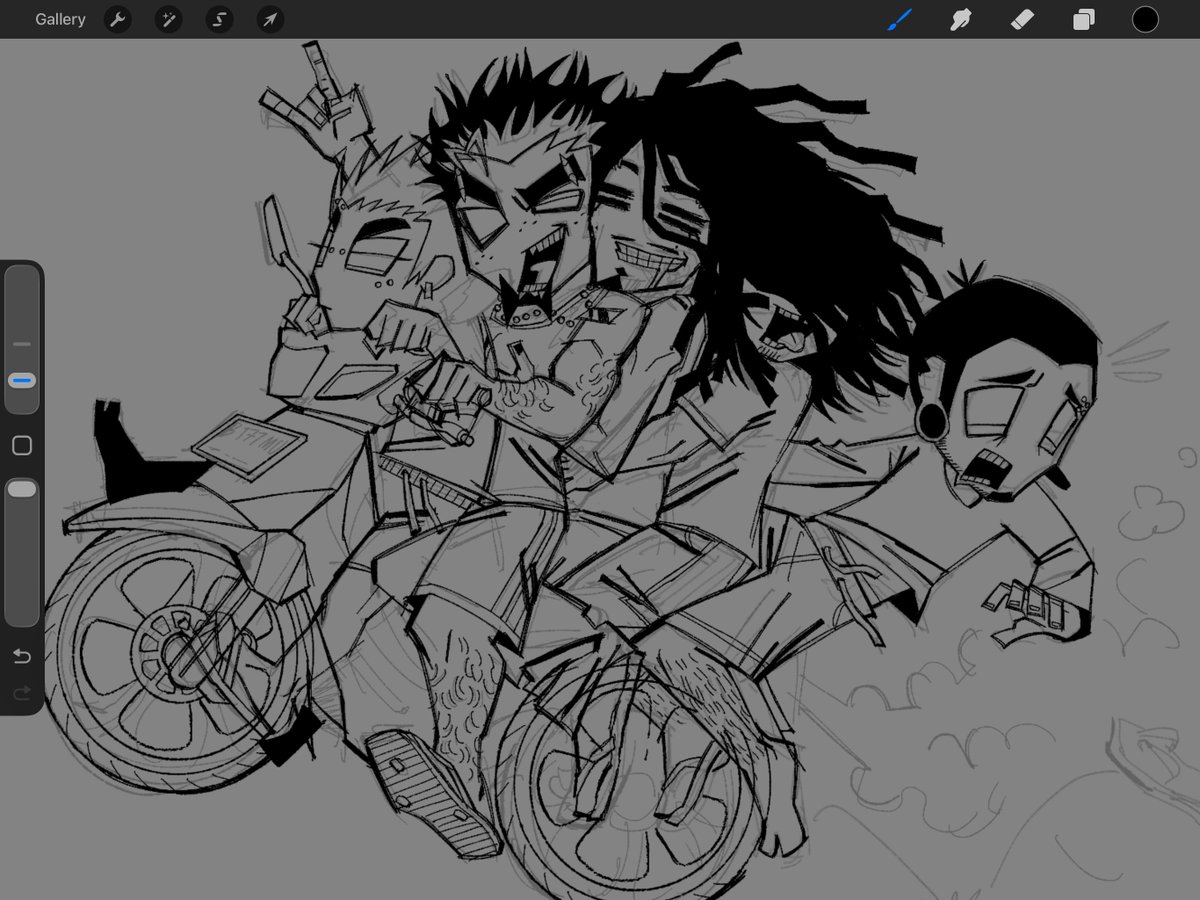Open the active color picker

1145,19
